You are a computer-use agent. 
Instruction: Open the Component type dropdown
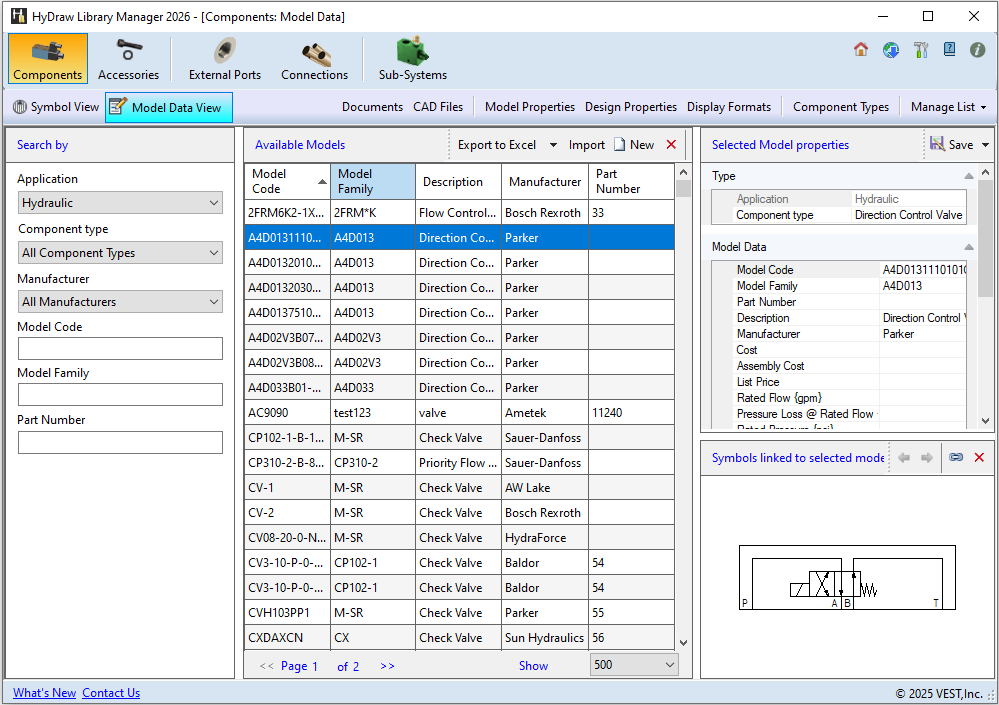point(120,253)
